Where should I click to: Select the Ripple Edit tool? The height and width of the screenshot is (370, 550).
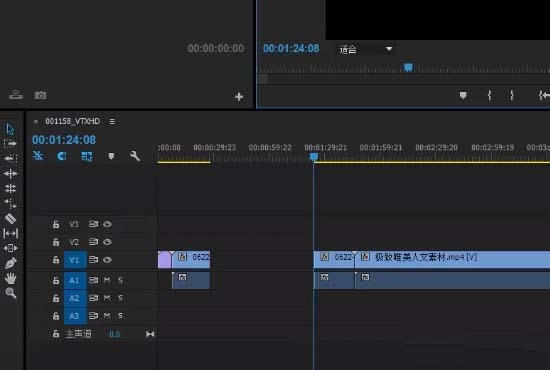[x=11, y=159]
